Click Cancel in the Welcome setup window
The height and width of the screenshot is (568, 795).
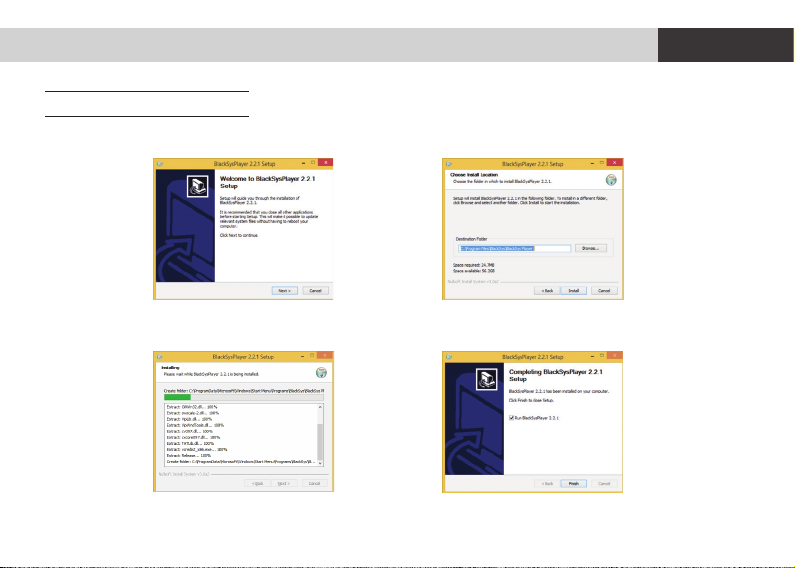pyautogui.click(x=315, y=291)
